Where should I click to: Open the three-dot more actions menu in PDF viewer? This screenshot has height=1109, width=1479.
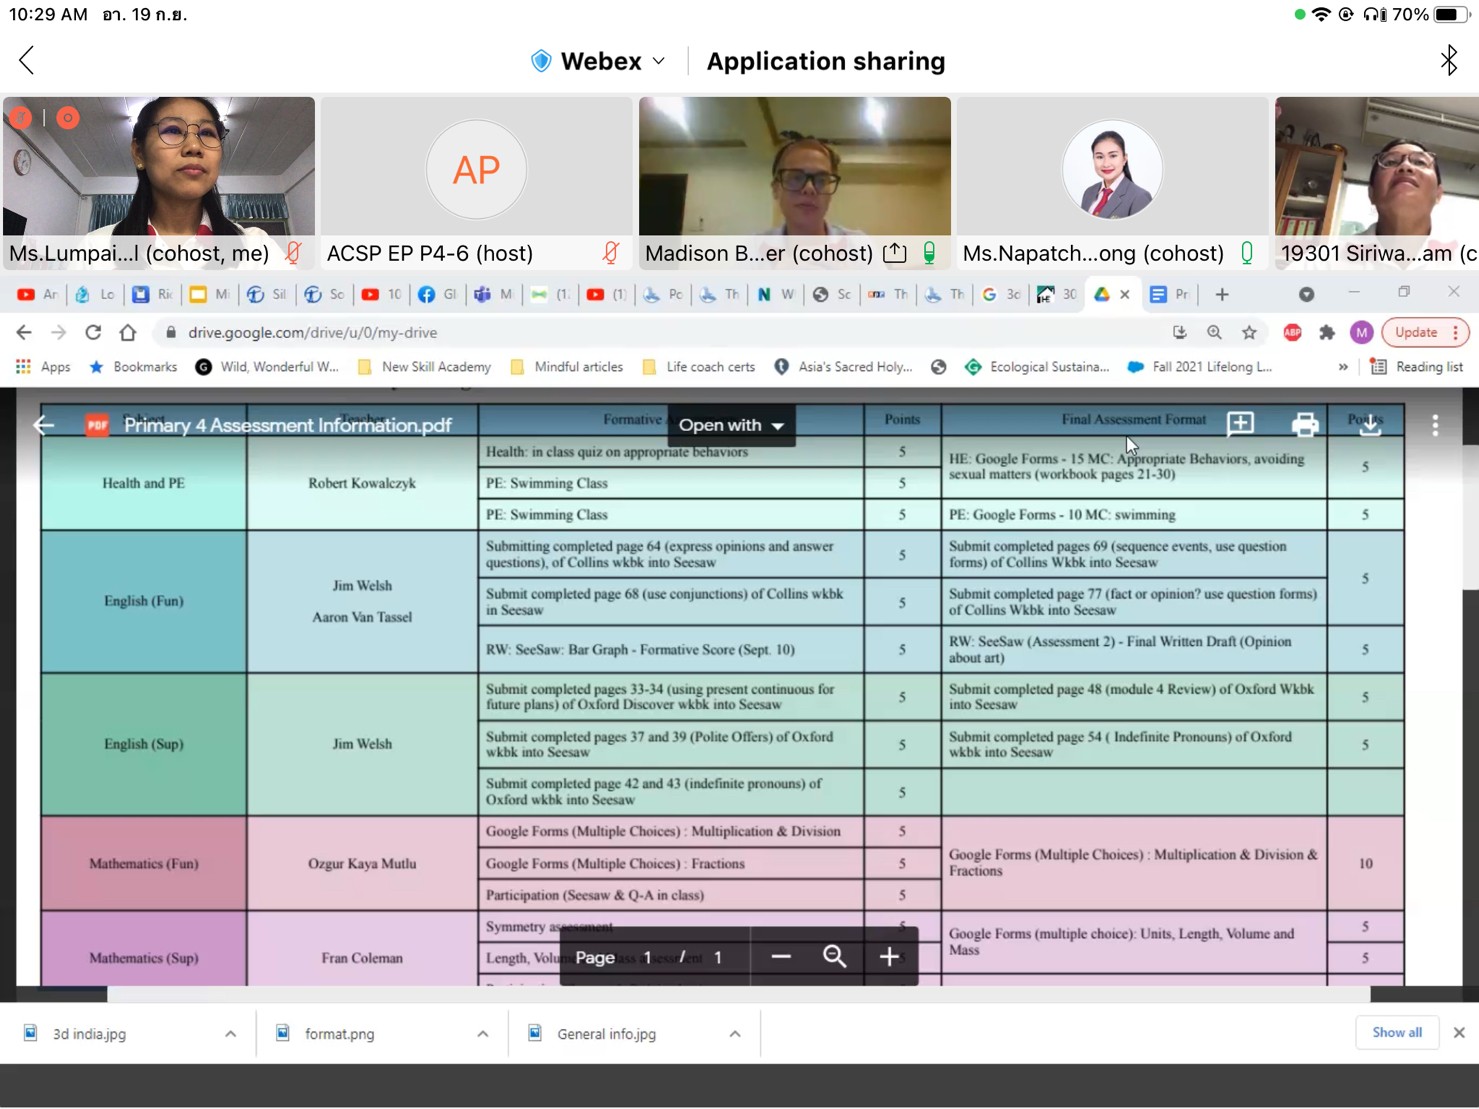pos(1435,425)
